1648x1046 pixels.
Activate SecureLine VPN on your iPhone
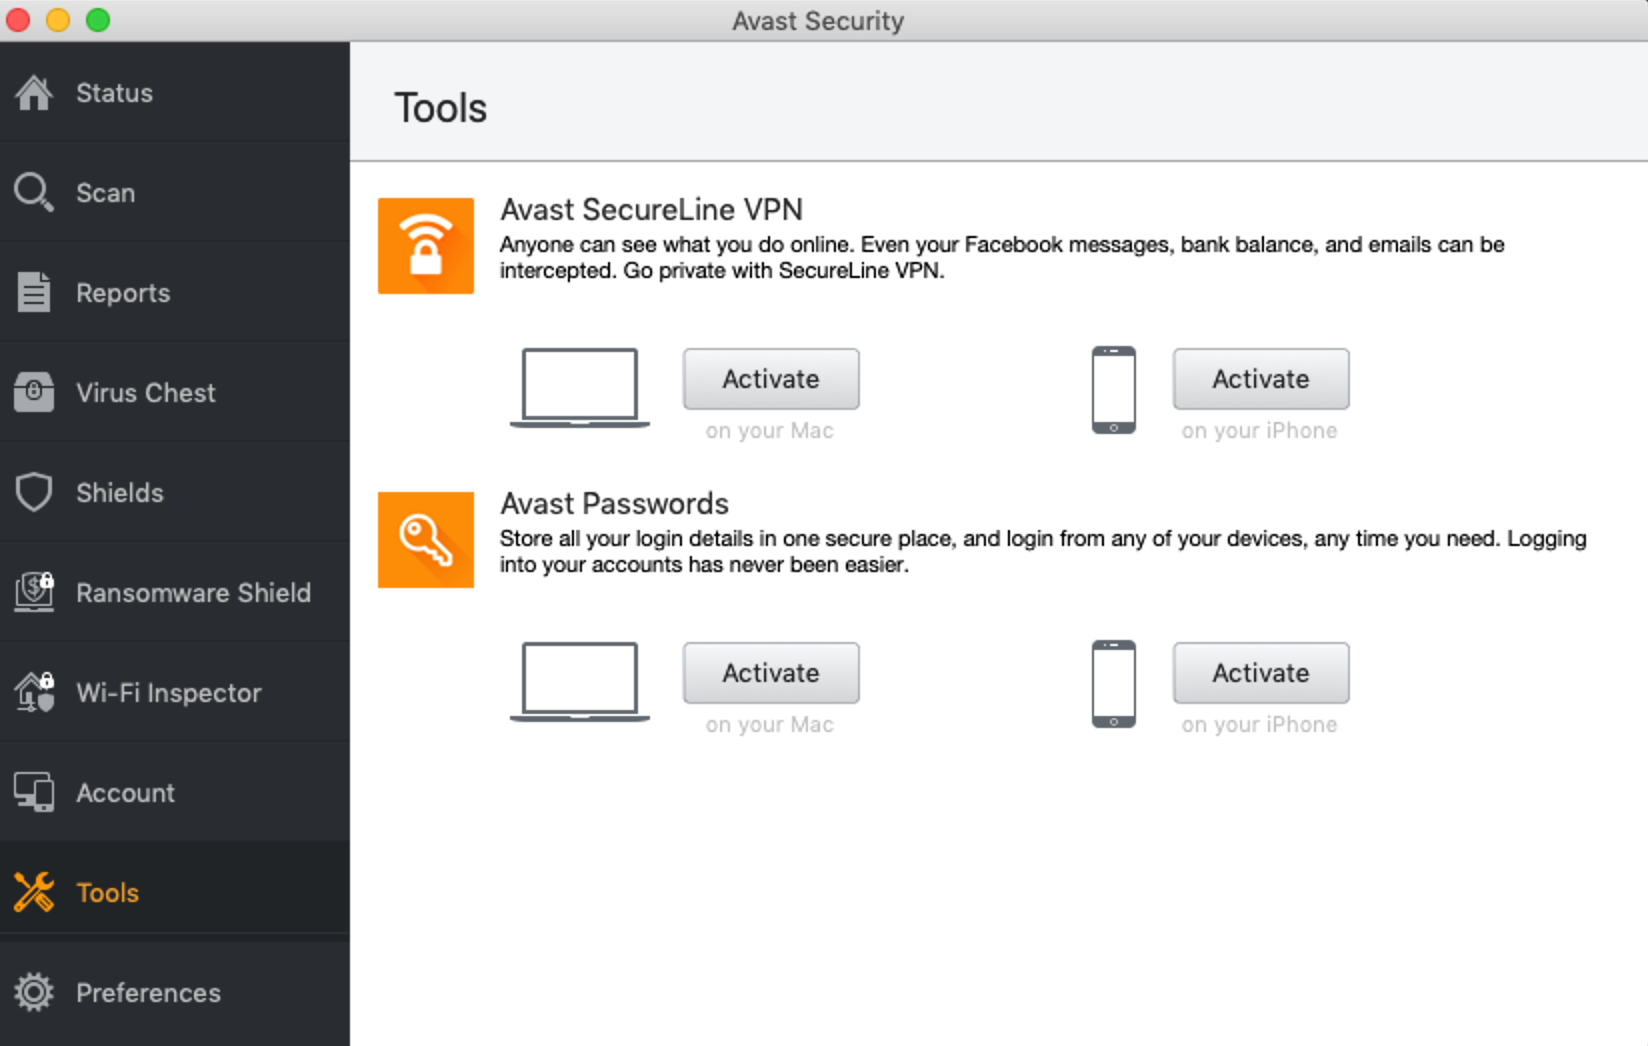pyautogui.click(x=1260, y=379)
